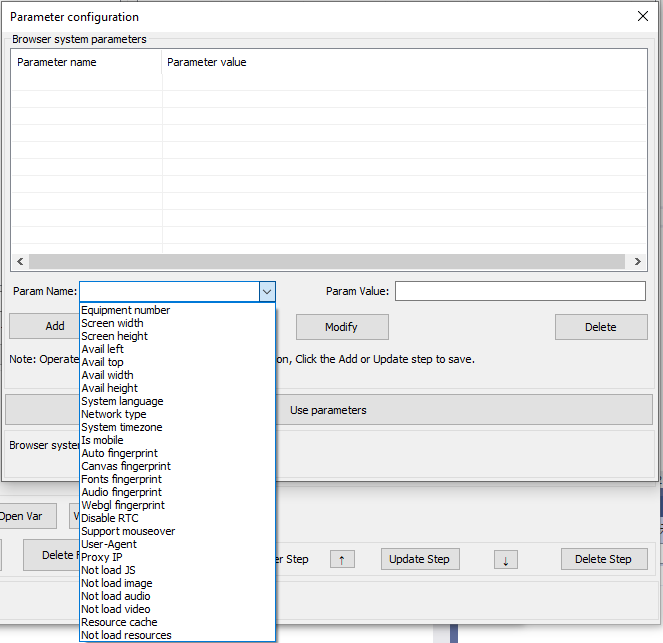663x643 pixels.
Task: Select 'Webgl fingerprint' option
Action: pos(123,505)
